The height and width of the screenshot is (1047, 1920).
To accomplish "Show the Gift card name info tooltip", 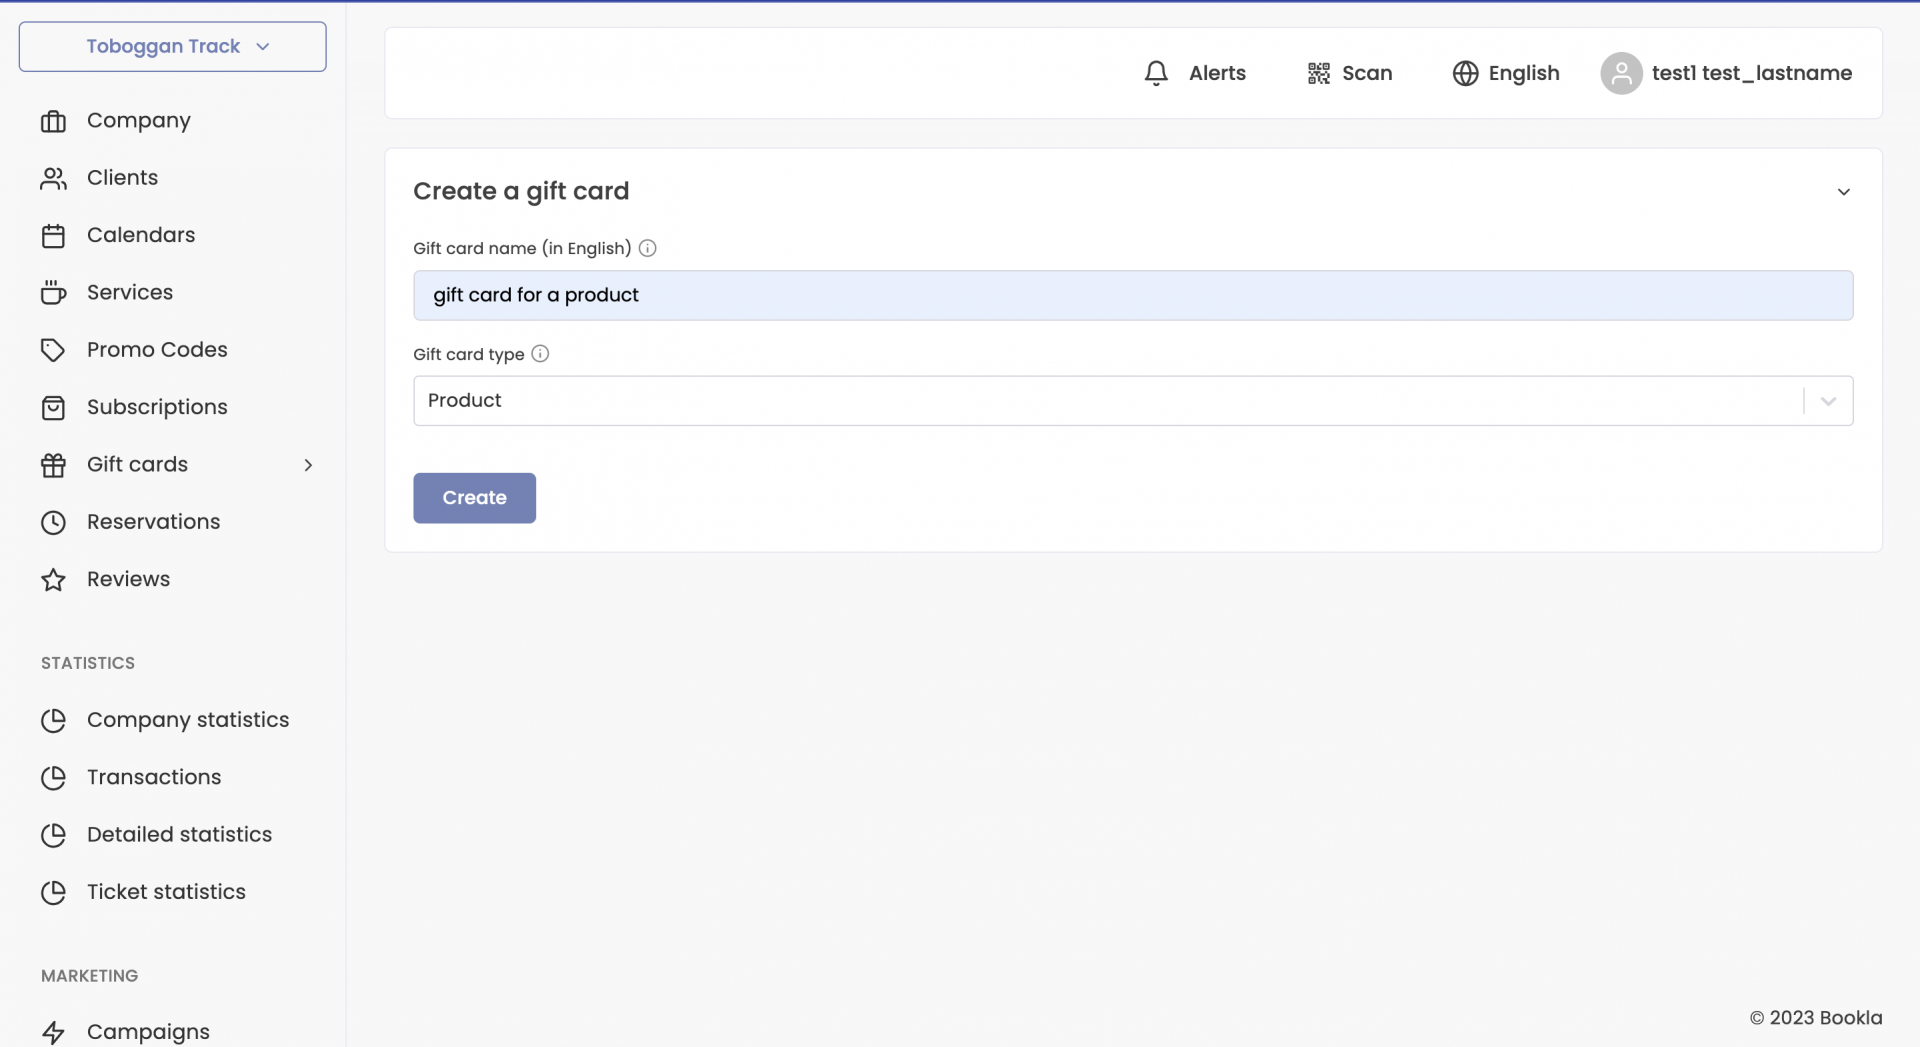I will [647, 248].
